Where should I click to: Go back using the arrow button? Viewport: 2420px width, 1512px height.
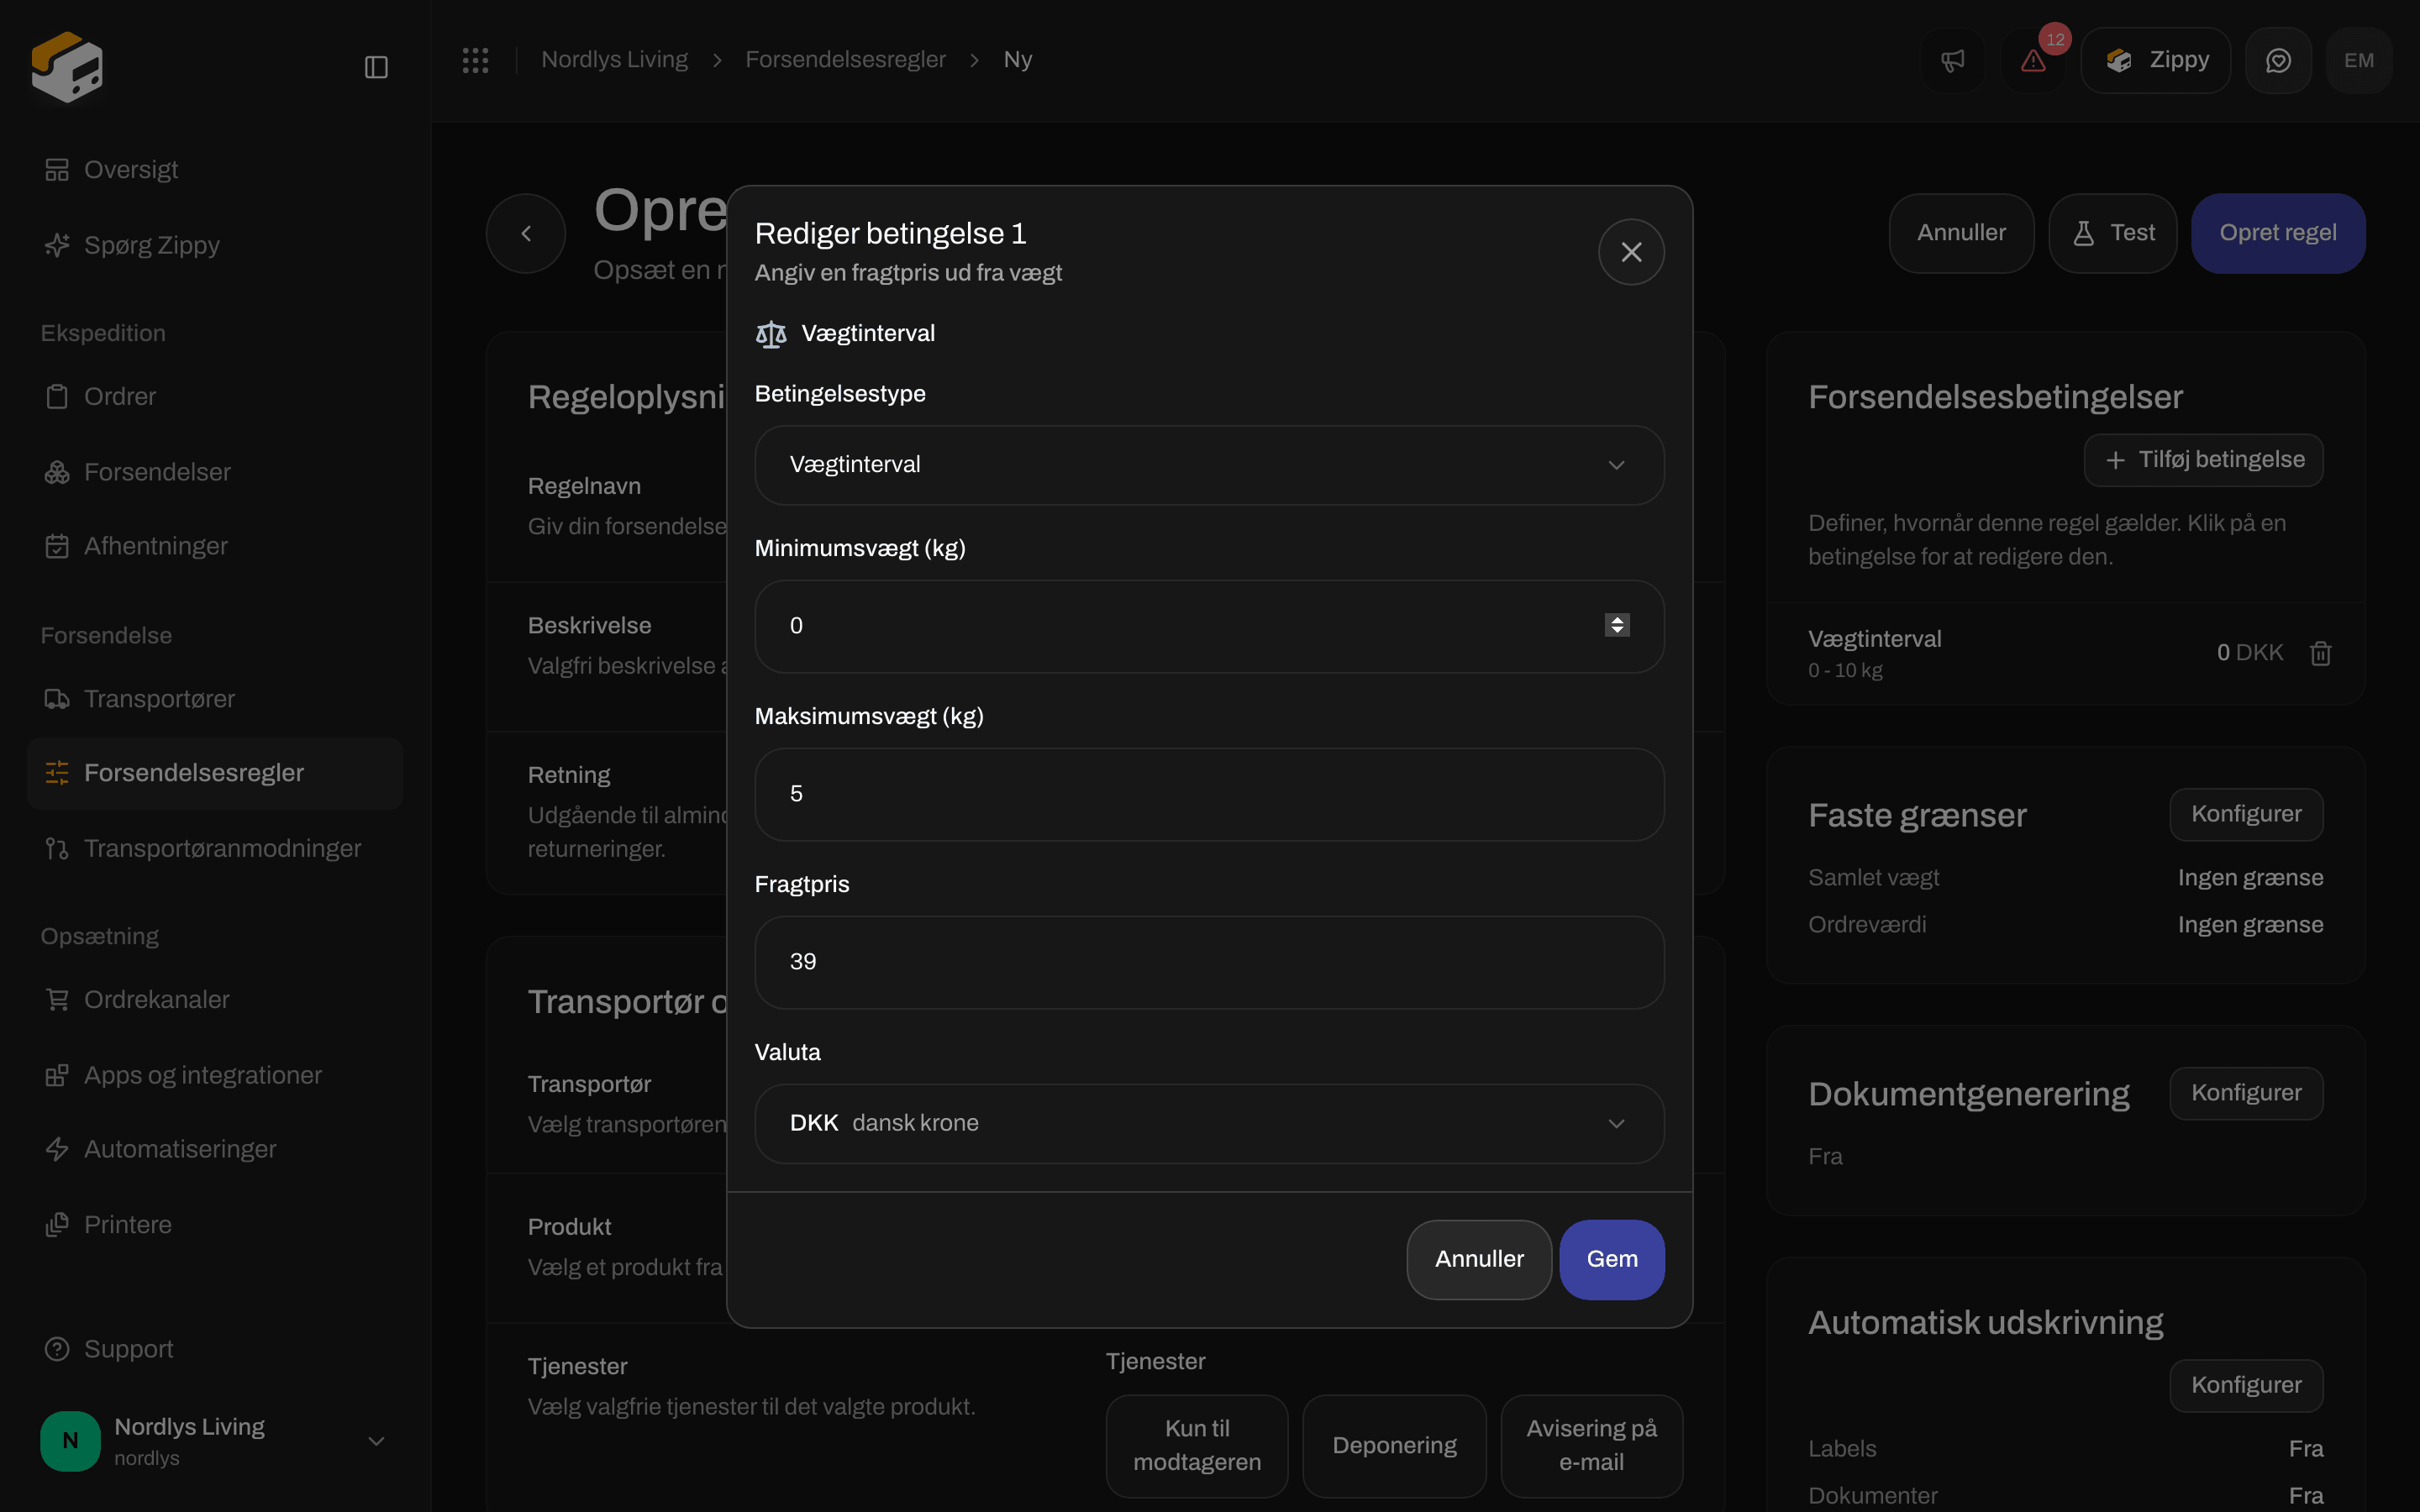click(526, 233)
